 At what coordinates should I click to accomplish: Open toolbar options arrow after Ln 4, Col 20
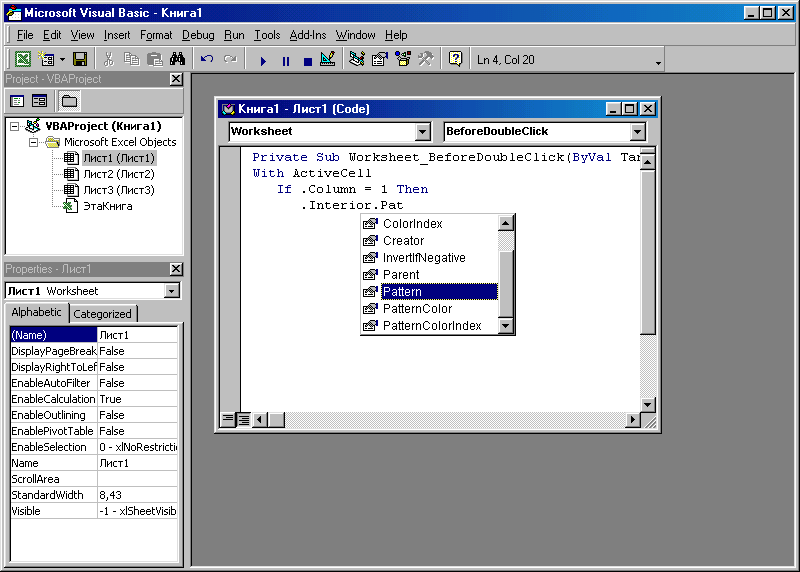tap(658, 63)
